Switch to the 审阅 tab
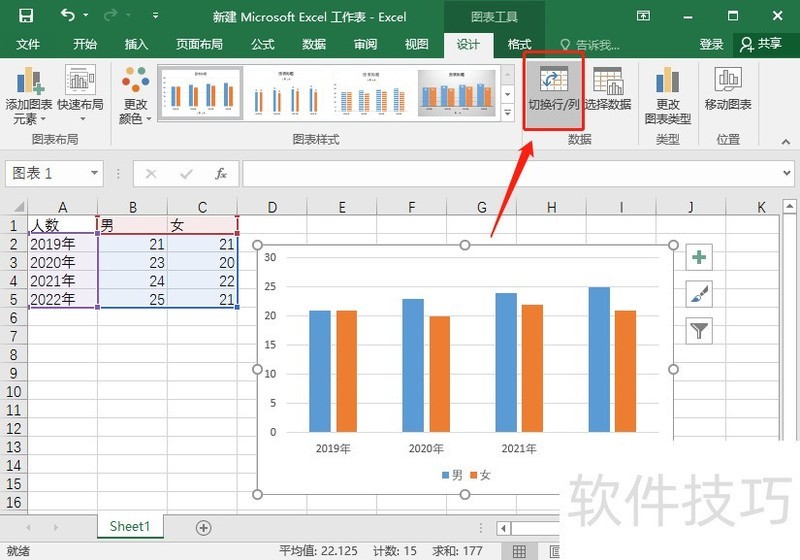Image resolution: width=800 pixels, height=560 pixels. (x=365, y=44)
